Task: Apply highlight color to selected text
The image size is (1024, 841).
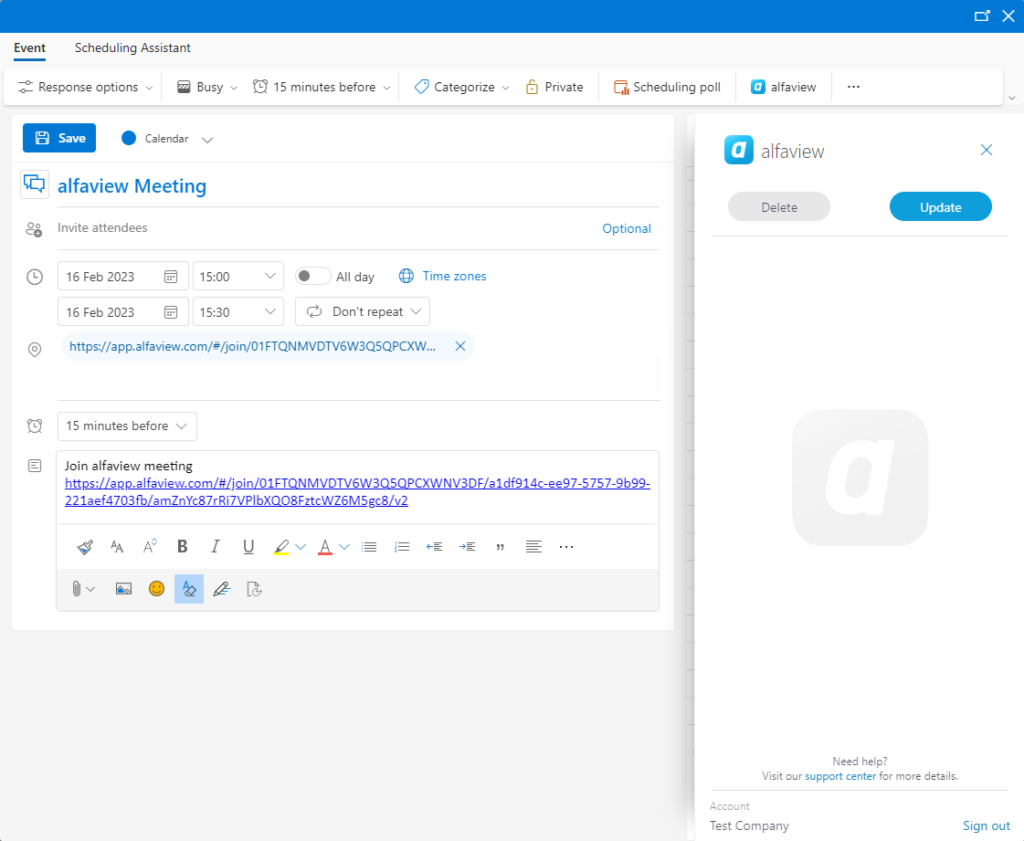Action: (x=284, y=546)
